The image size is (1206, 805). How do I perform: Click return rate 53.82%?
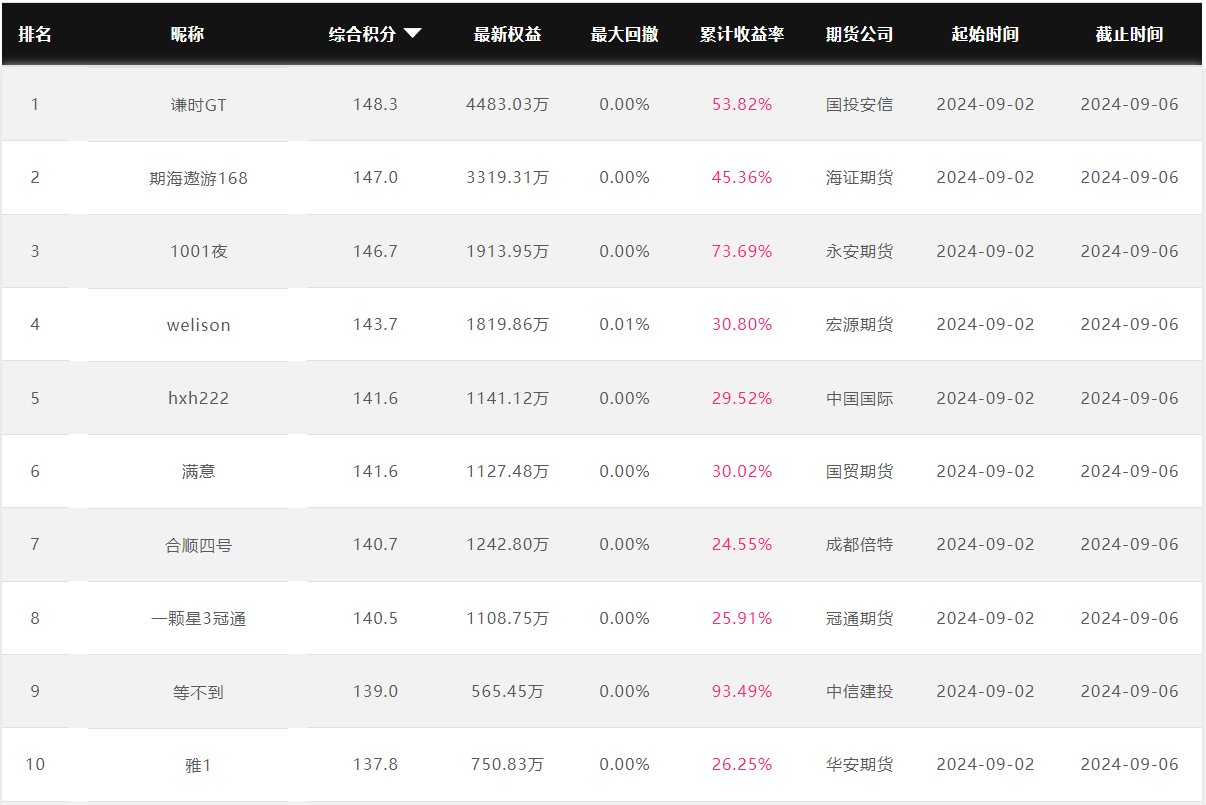click(x=742, y=104)
